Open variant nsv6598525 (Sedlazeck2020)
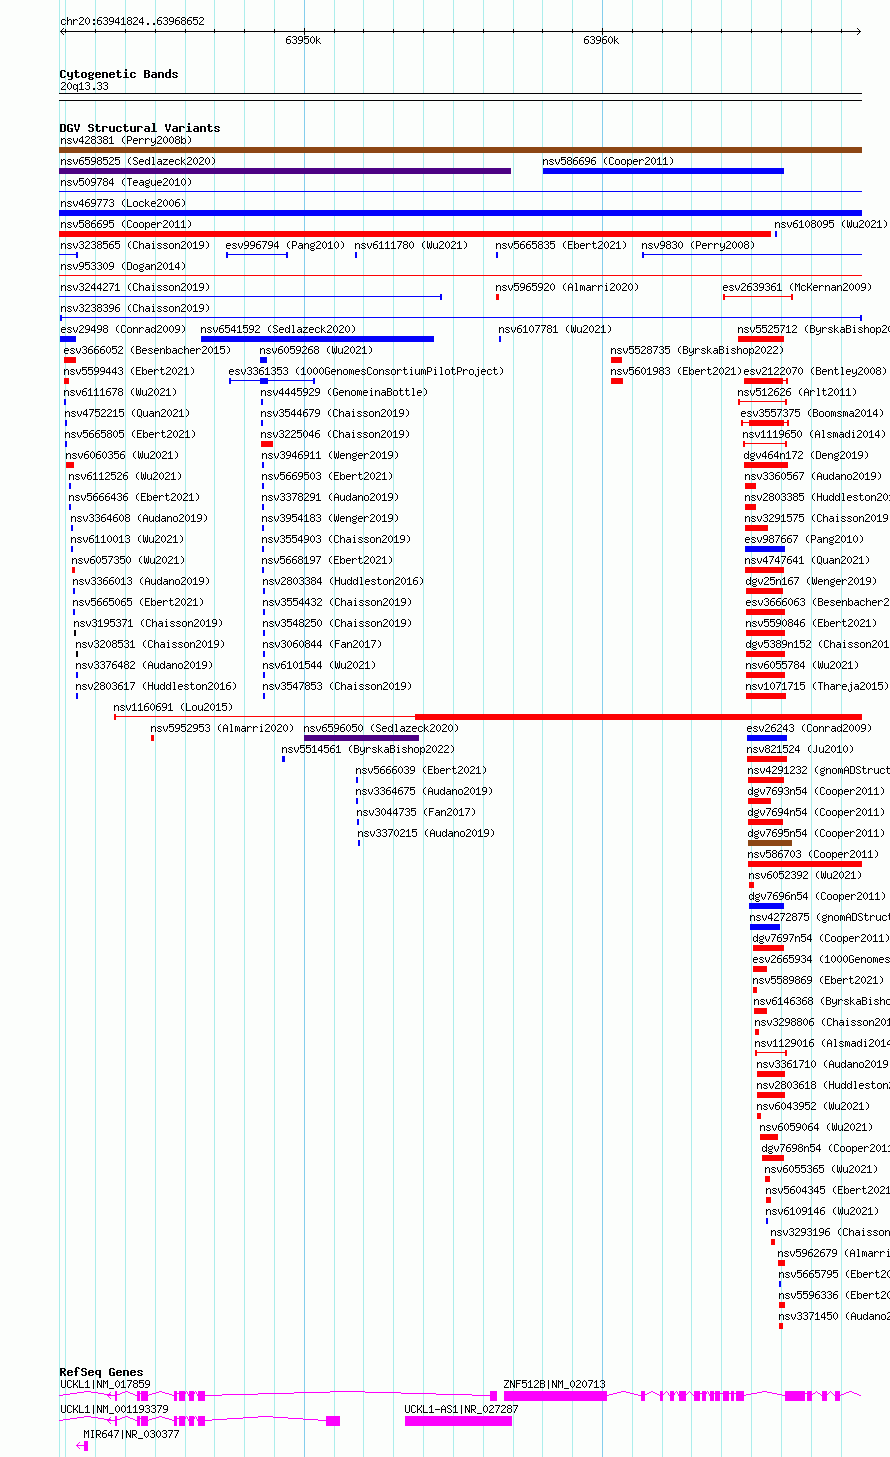890x1457 pixels. 138,161
